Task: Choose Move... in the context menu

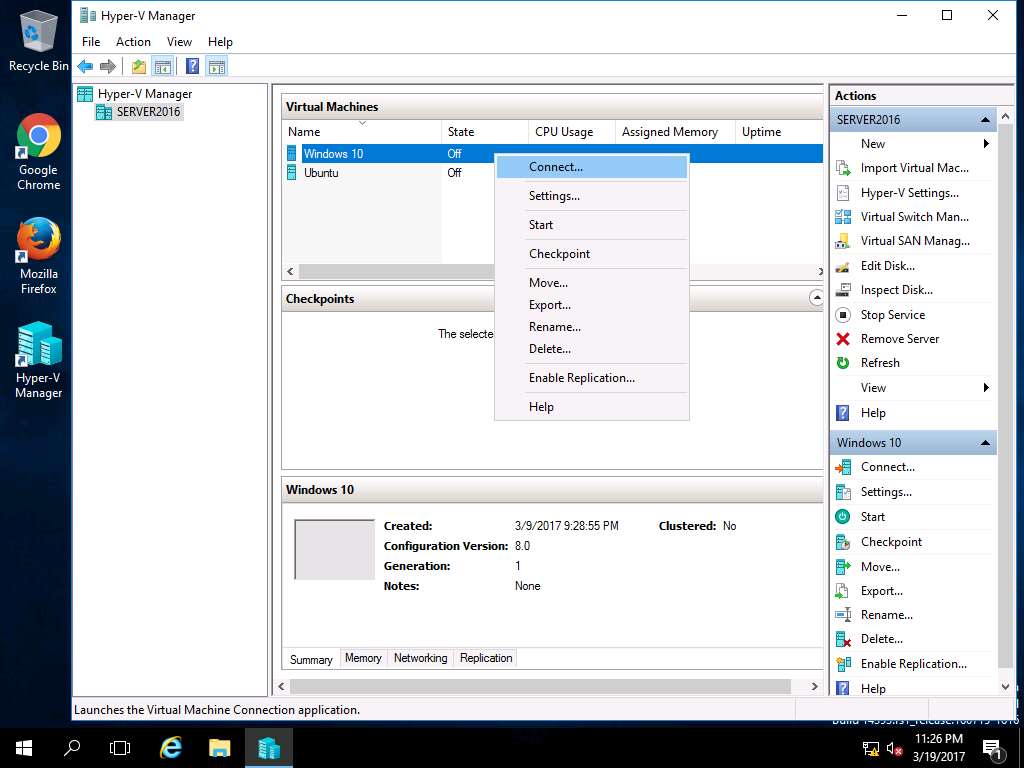Action: [x=592, y=283]
